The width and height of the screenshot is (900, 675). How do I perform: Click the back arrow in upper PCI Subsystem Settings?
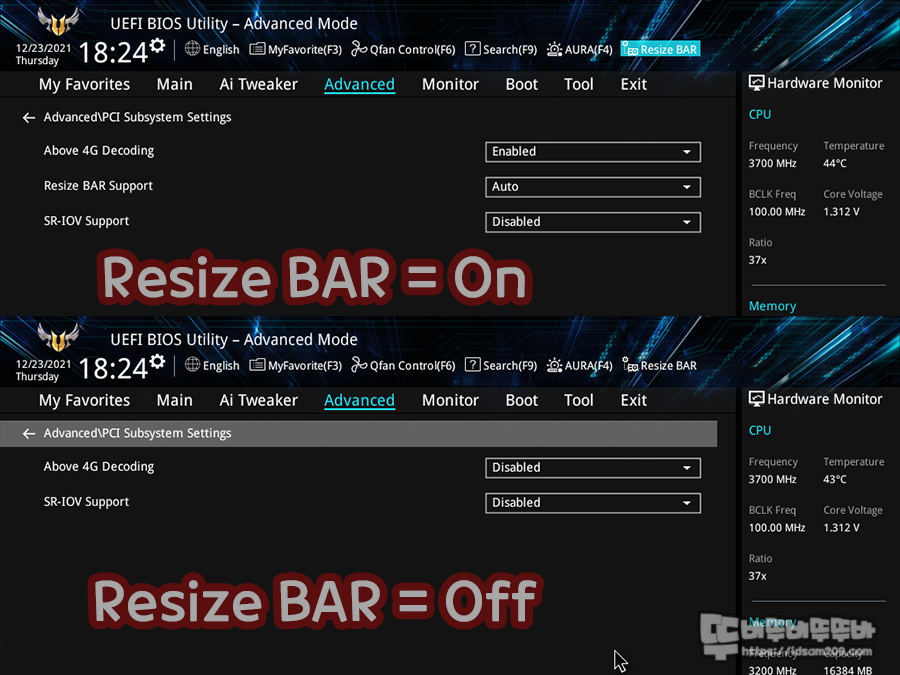pyautogui.click(x=29, y=118)
